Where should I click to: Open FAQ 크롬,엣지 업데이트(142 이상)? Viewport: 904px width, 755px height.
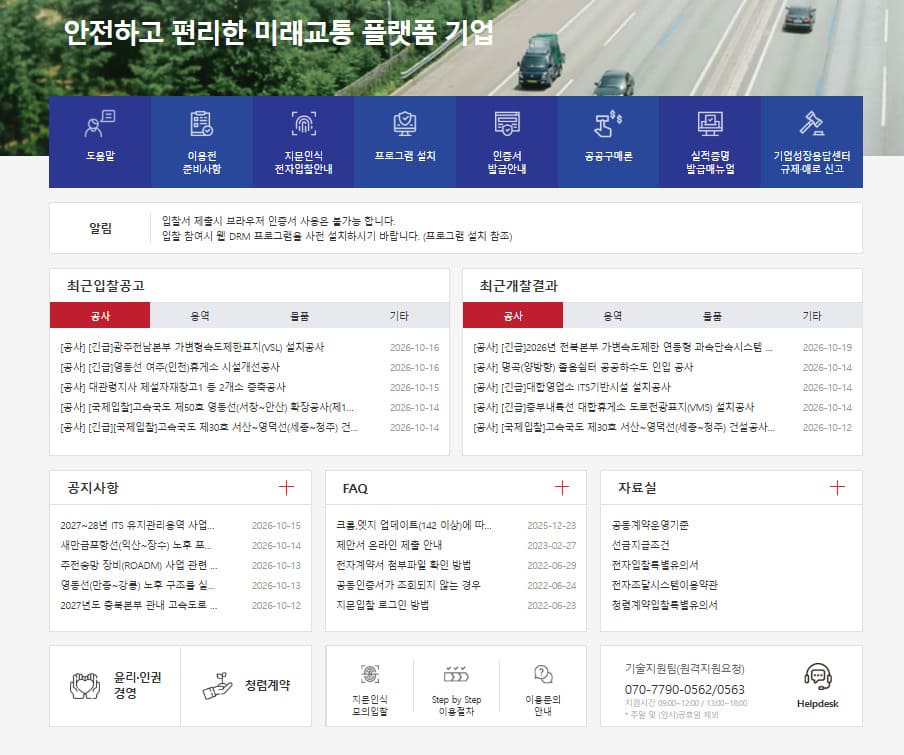pyautogui.click(x=414, y=525)
